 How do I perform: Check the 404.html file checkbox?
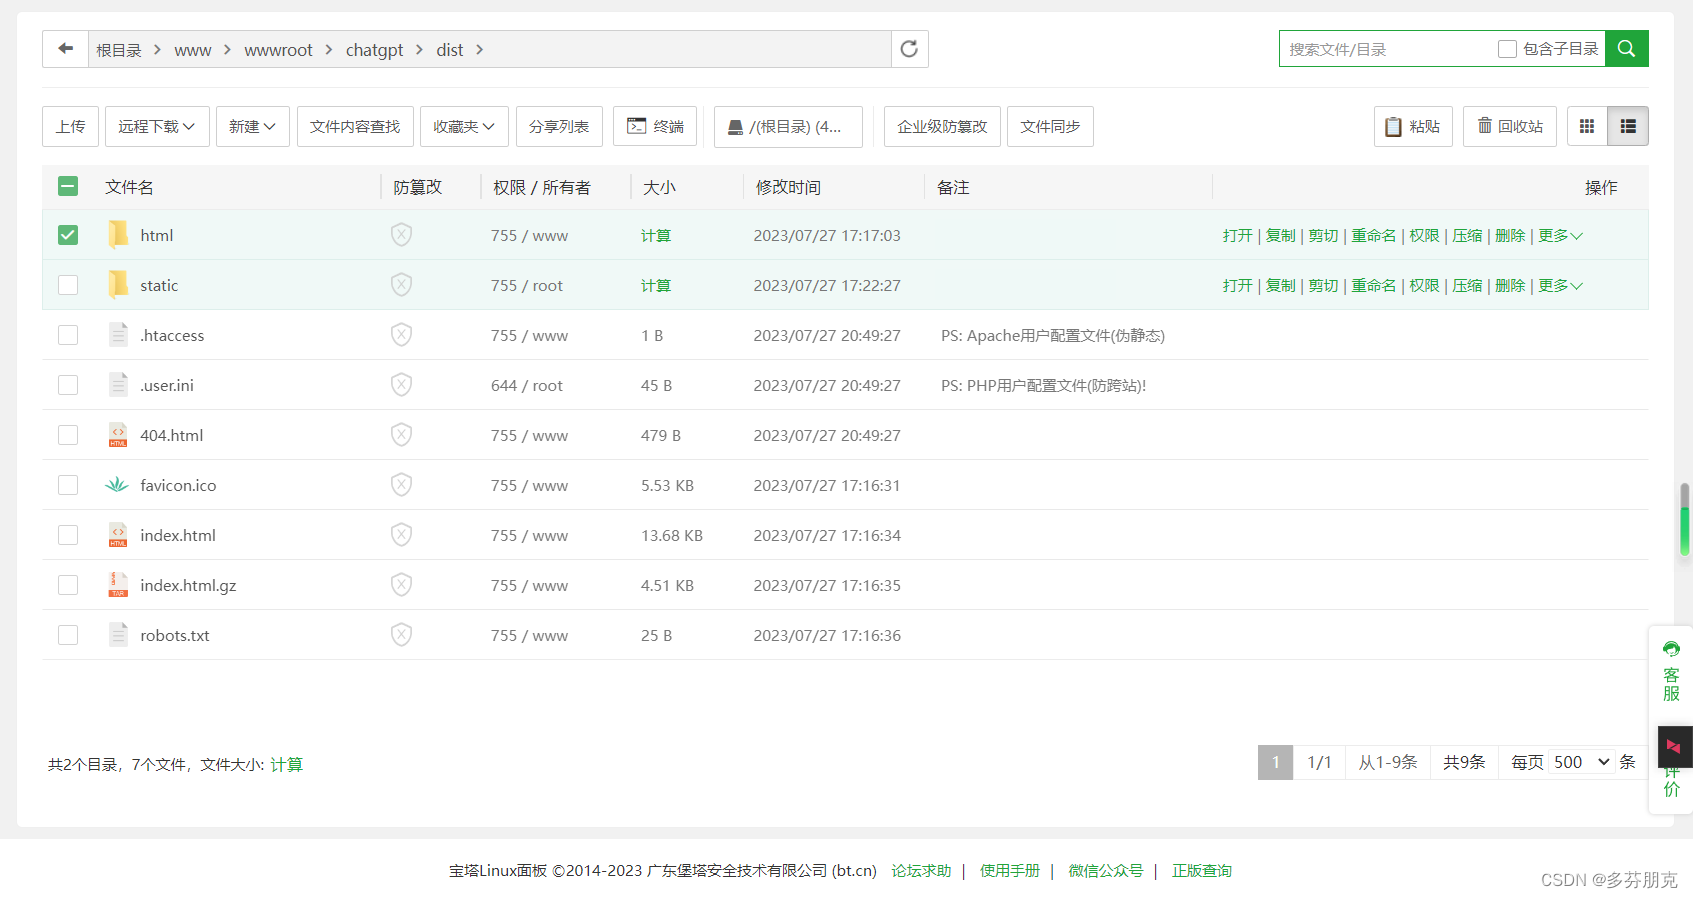[68, 435]
